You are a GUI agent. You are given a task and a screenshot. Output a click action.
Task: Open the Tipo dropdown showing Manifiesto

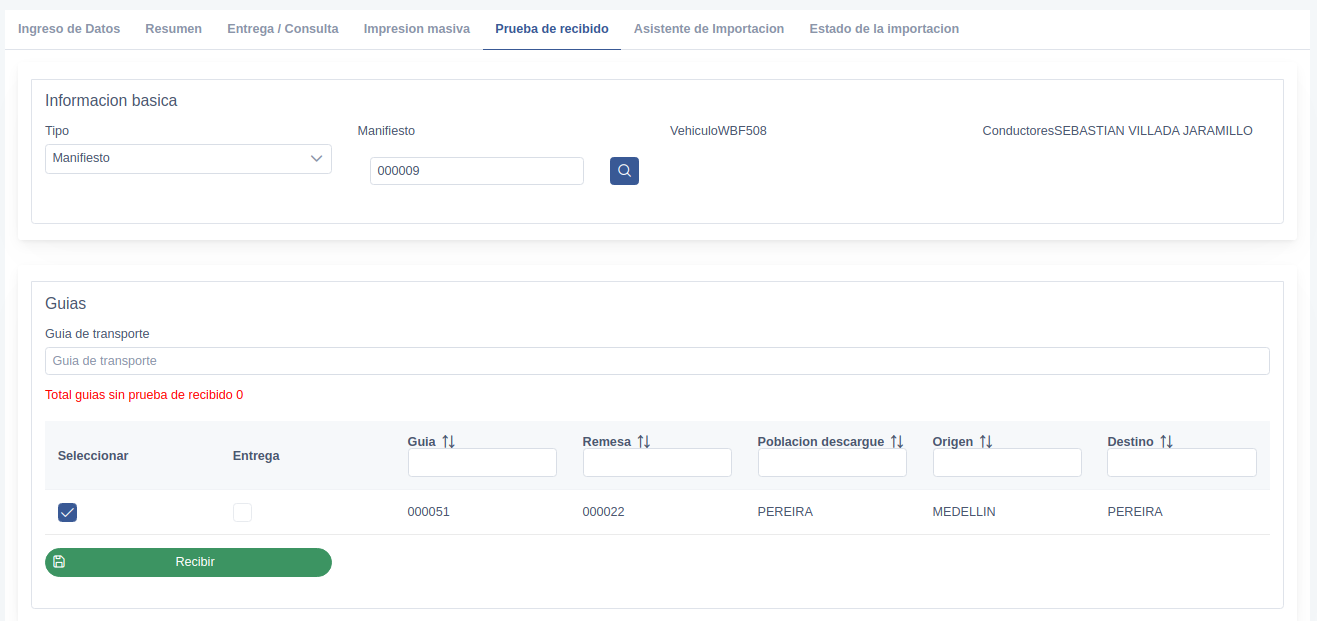tap(188, 159)
